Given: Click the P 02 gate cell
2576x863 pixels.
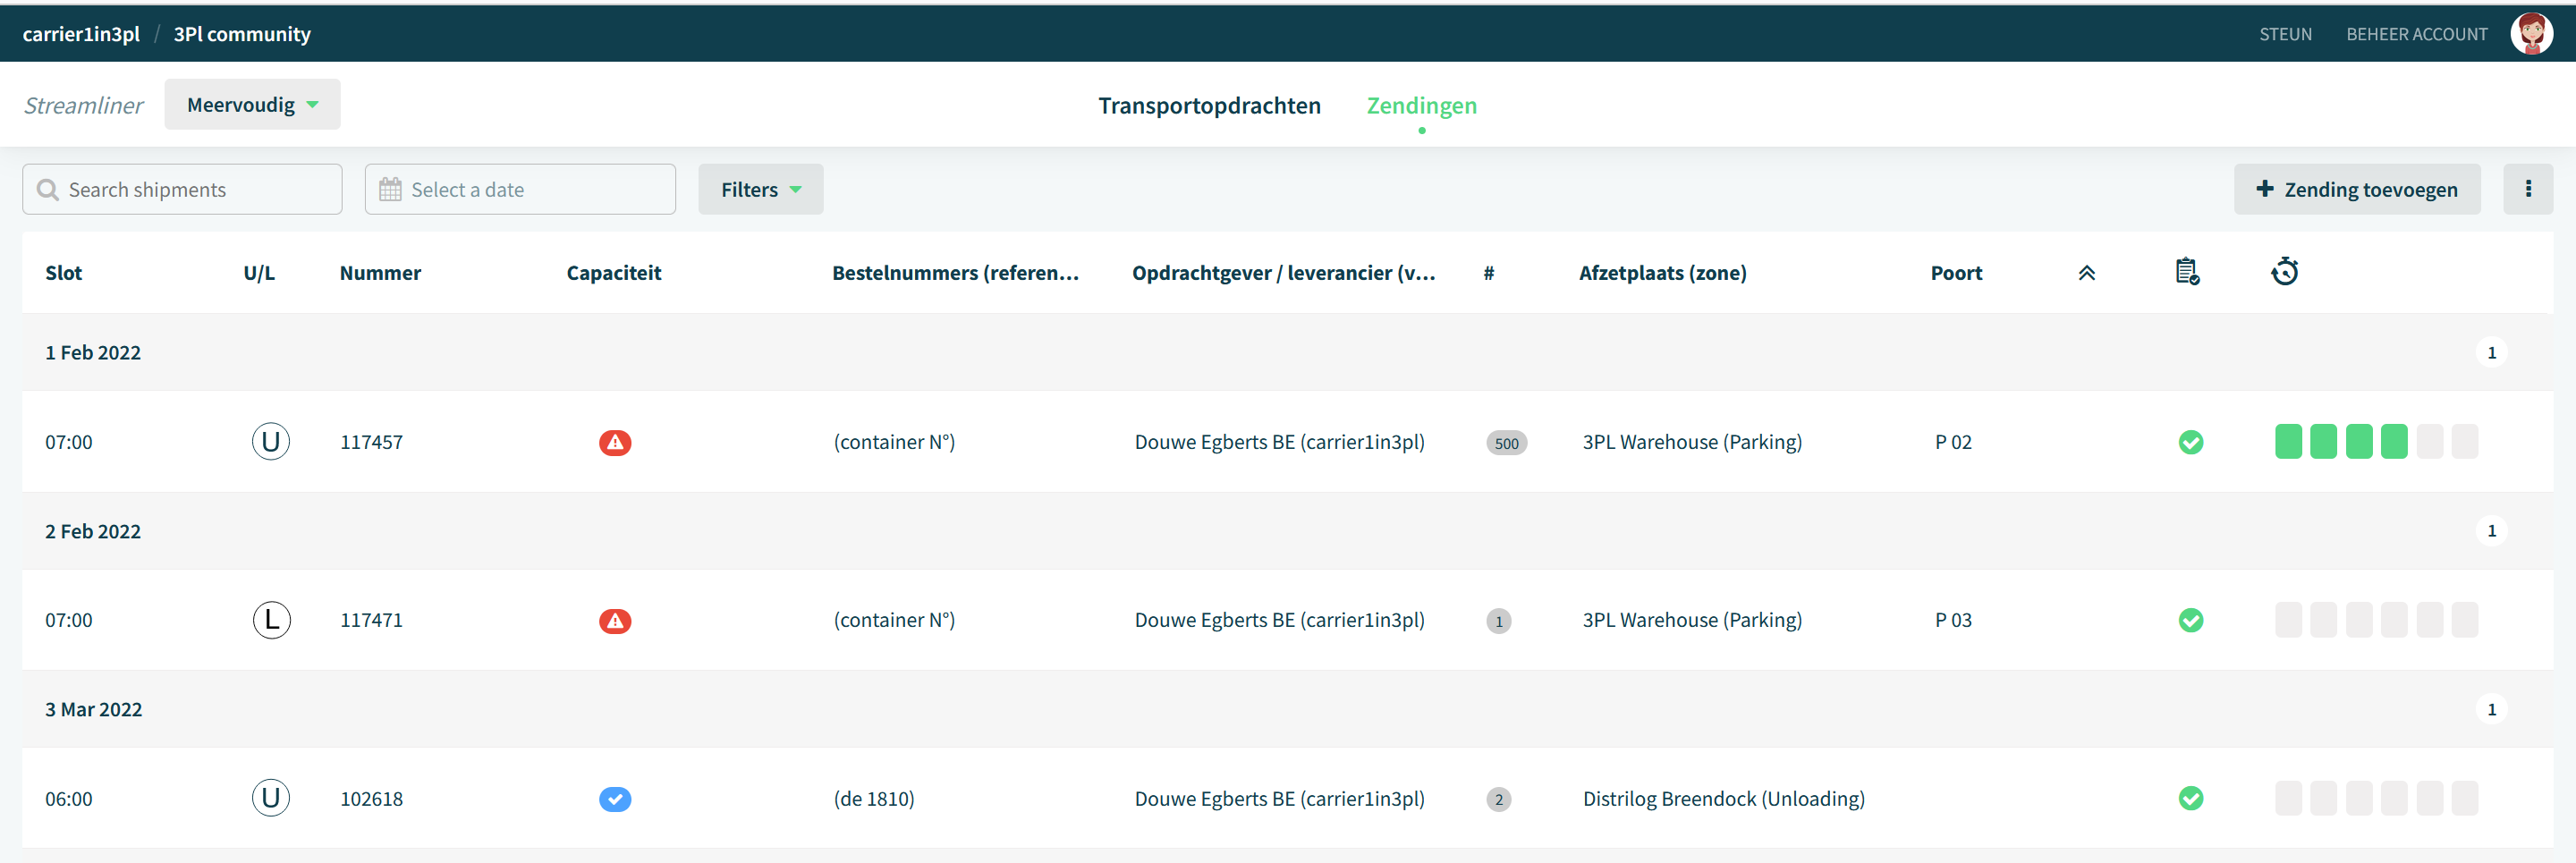Looking at the screenshot, I should [x=1953, y=442].
